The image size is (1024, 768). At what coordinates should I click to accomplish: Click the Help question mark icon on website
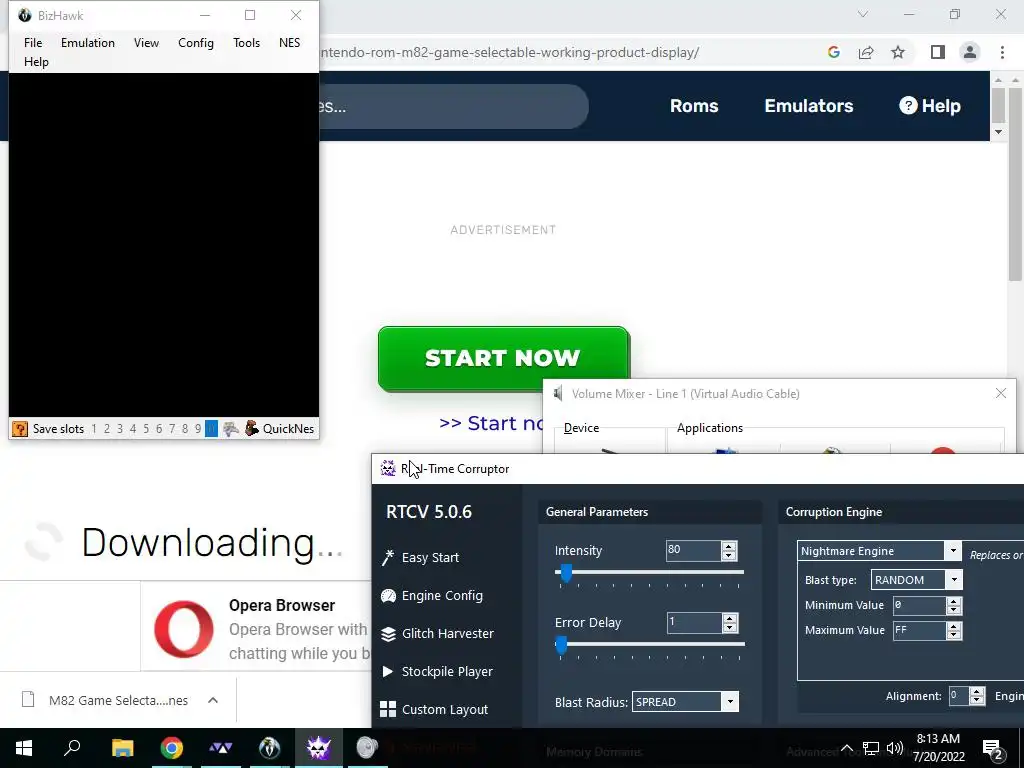click(908, 105)
